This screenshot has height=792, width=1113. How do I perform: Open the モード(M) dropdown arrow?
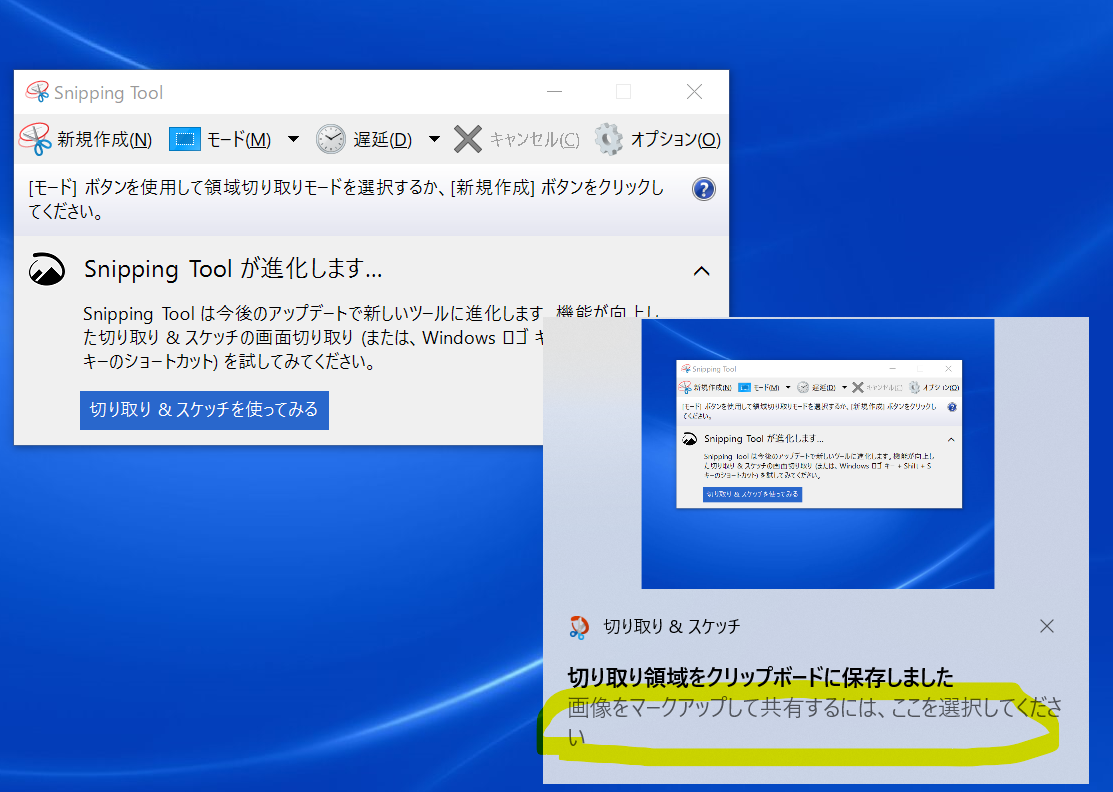click(x=293, y=139)
